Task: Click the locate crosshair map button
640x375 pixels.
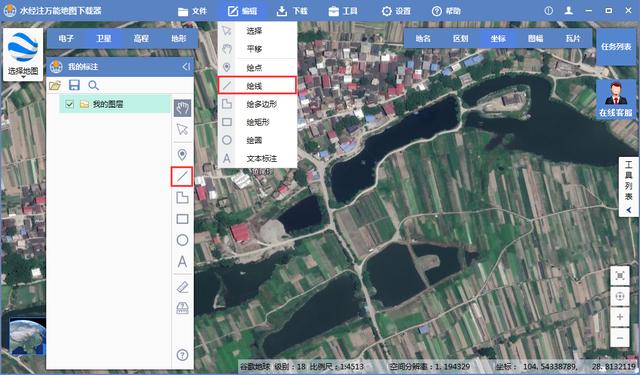Action: pos(620,297)
